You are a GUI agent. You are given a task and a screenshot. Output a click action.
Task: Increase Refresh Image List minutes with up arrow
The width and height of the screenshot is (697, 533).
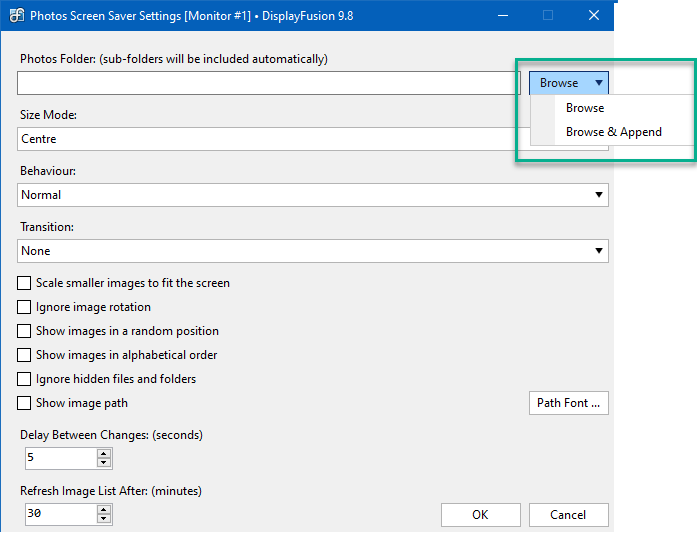coord(104,509)
